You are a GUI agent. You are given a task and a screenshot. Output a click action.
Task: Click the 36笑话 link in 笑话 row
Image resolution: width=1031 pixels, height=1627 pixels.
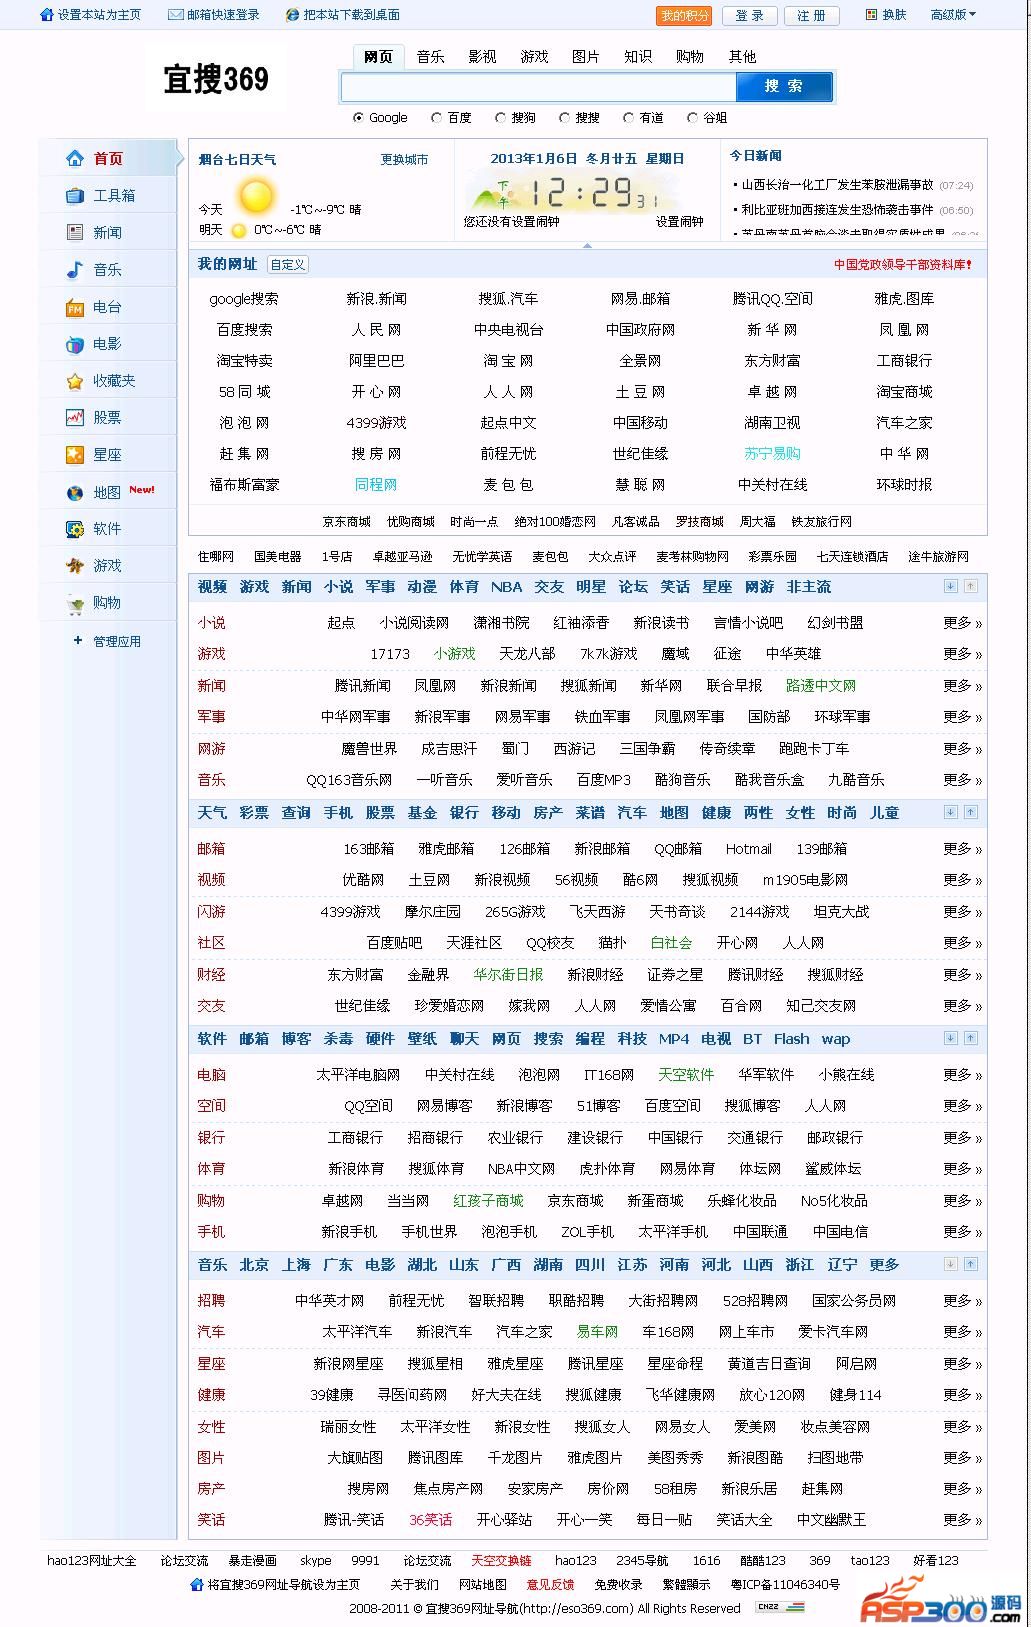431,1520
